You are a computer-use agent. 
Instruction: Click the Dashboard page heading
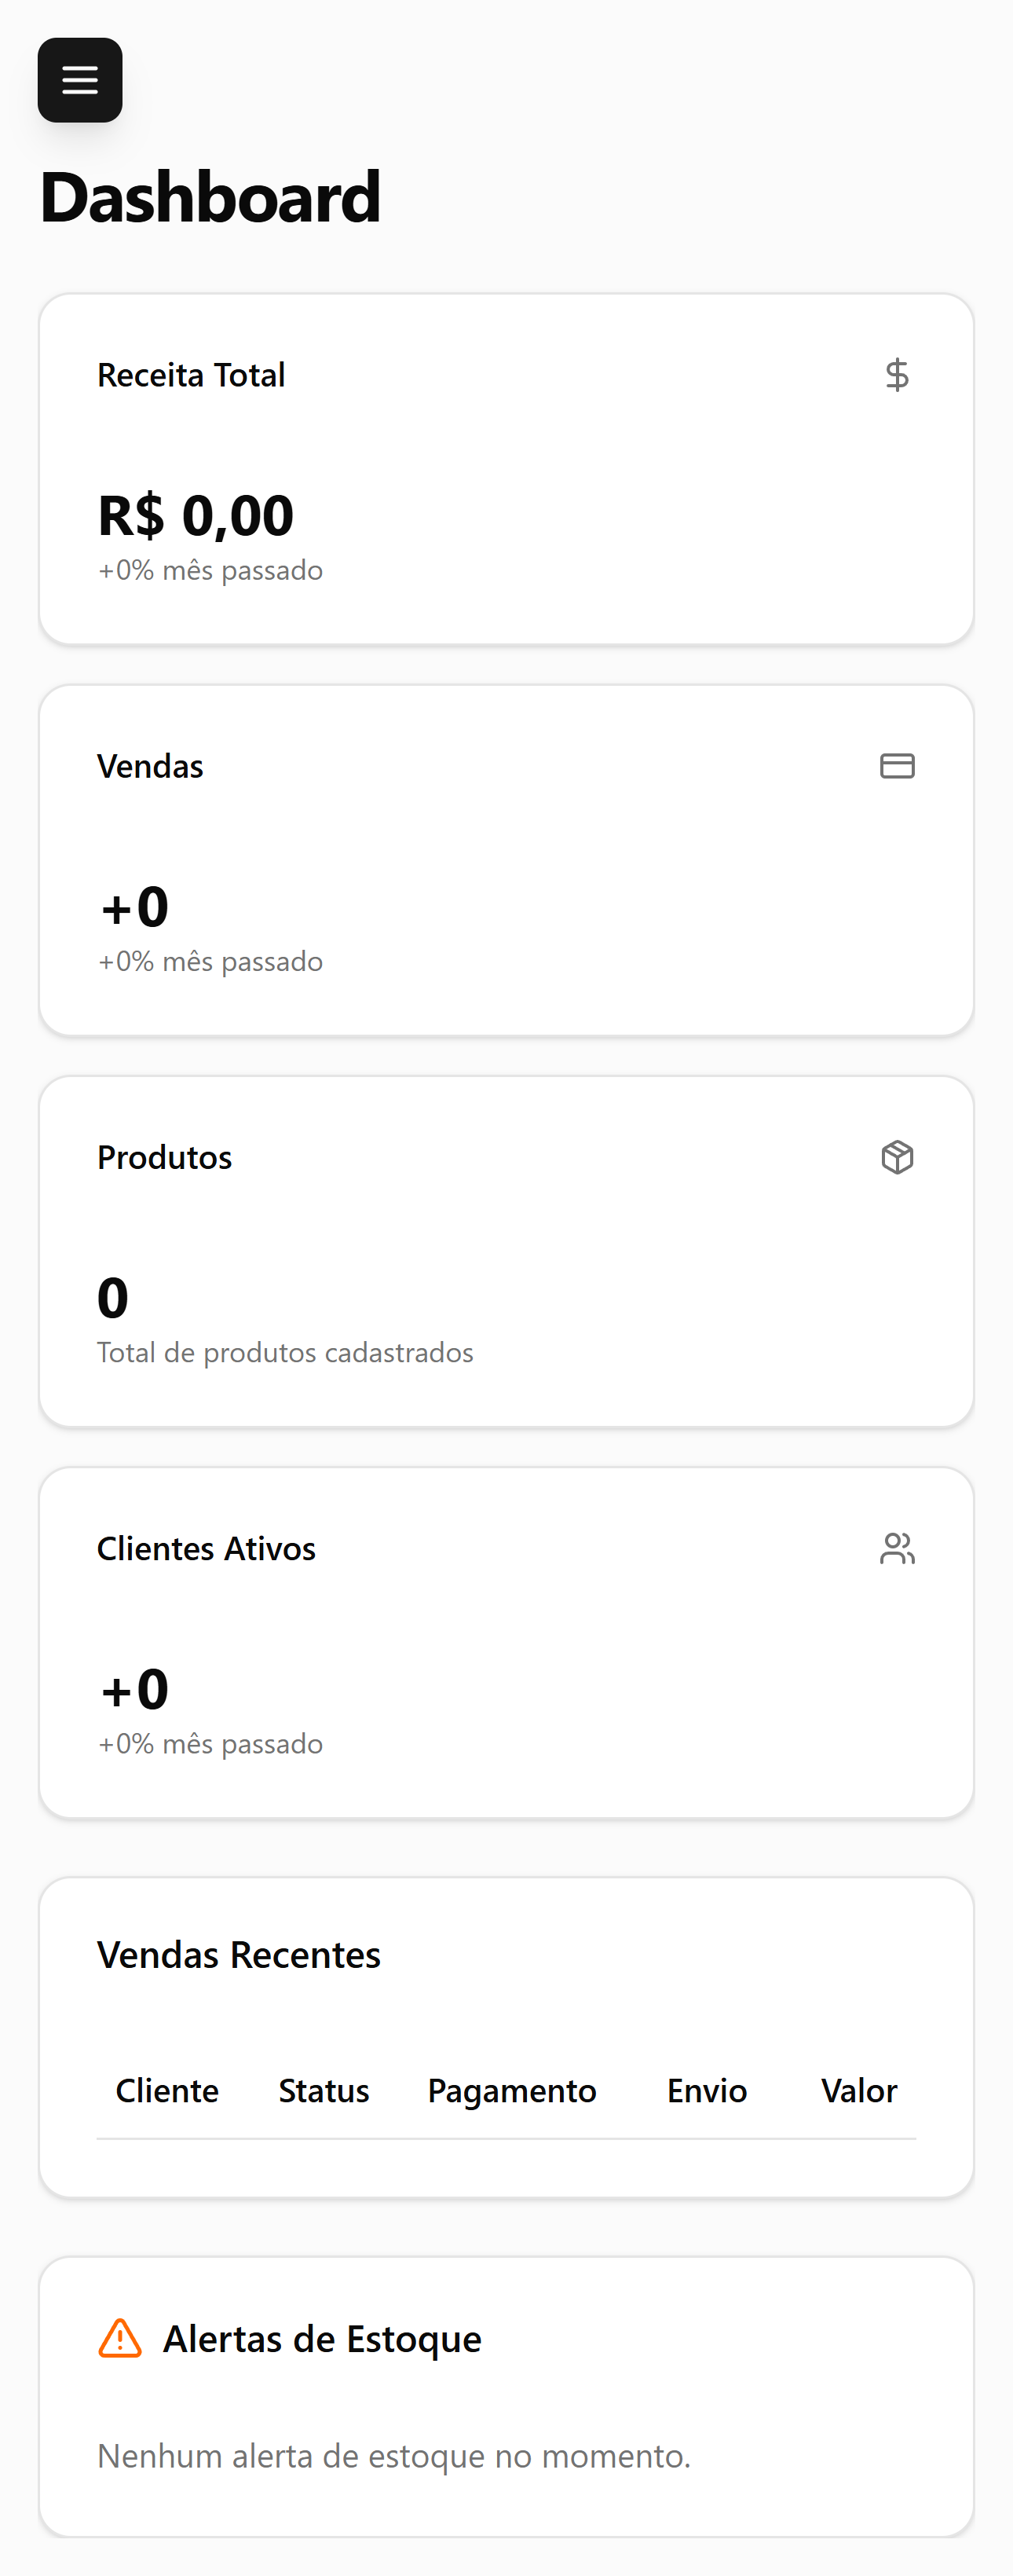210,197
